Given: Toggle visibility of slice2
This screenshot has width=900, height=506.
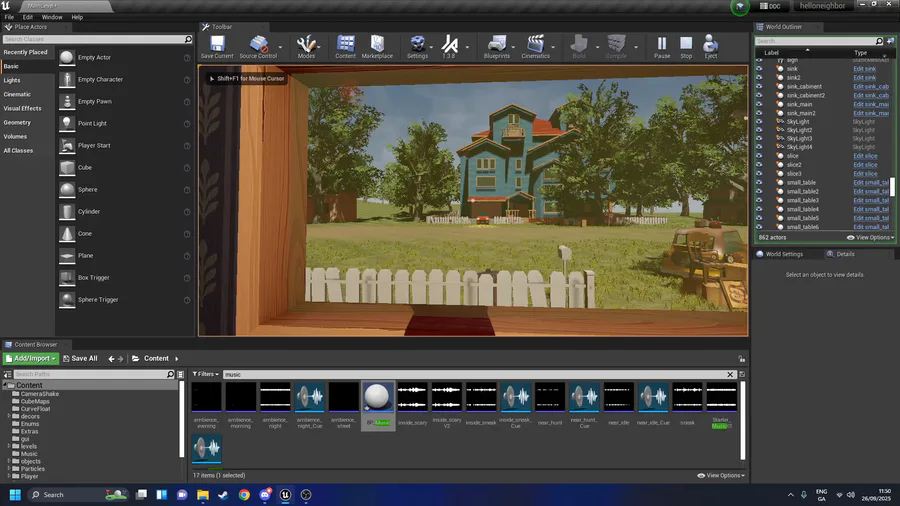Looking at the screenshot, I should (x=759, y=165).
